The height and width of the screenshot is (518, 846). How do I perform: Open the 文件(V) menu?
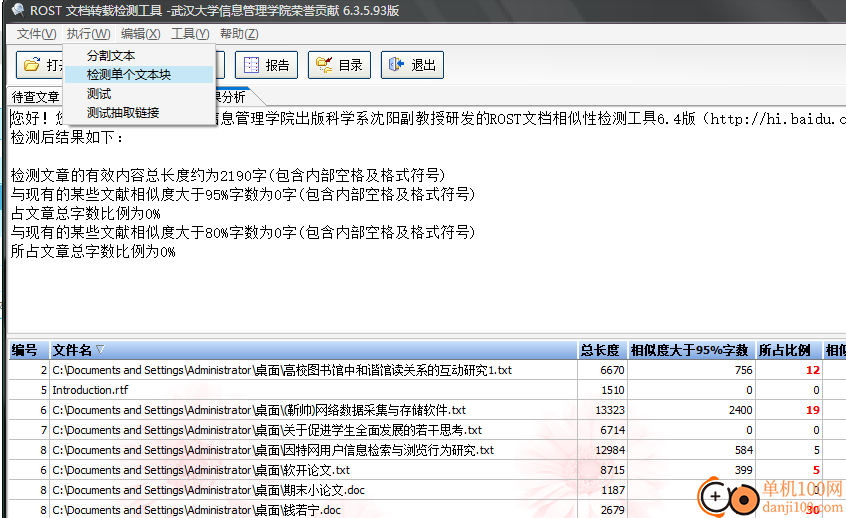[x=36, y=34]
